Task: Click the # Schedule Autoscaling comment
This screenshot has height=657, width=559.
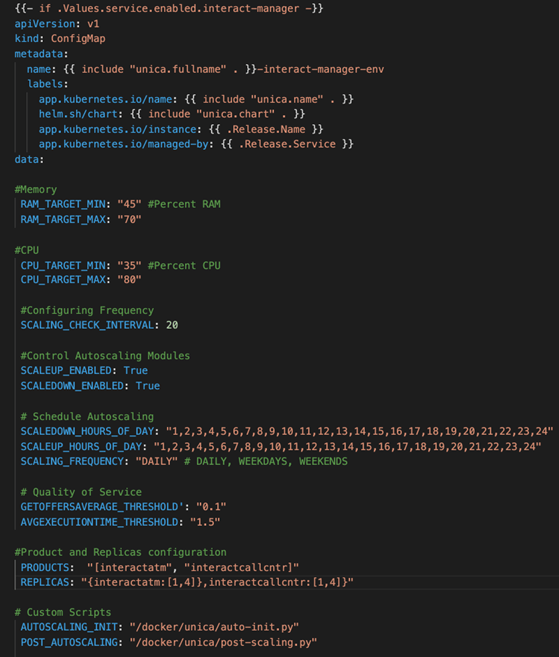Action: (87, 416)
